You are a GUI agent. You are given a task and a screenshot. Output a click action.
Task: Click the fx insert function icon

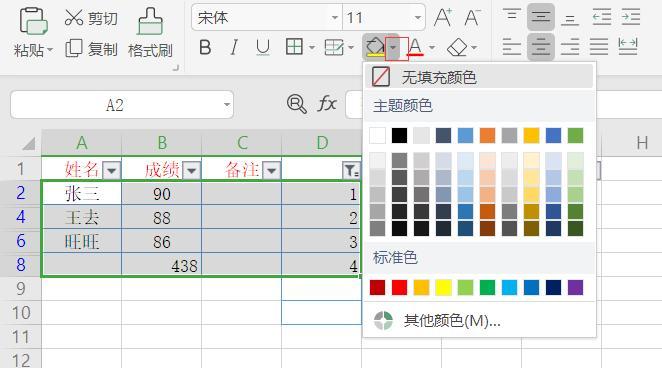(x=327, y=104)
